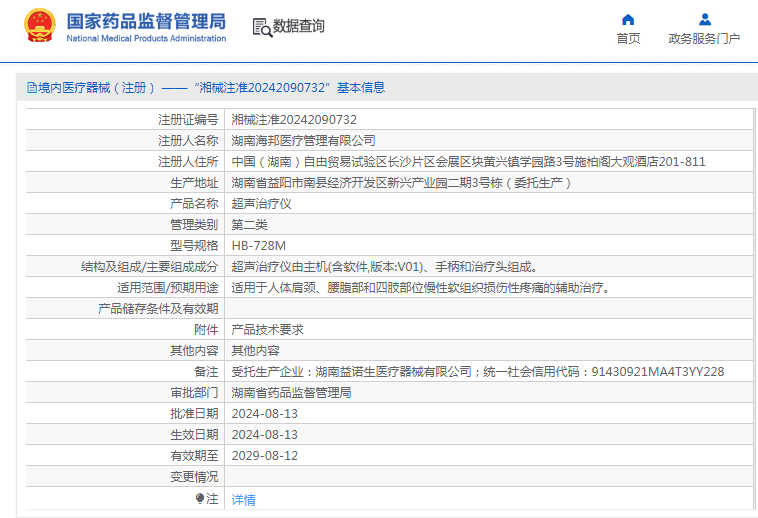Select model value HB-728M
758x518 pixels.
coord(259,245)
